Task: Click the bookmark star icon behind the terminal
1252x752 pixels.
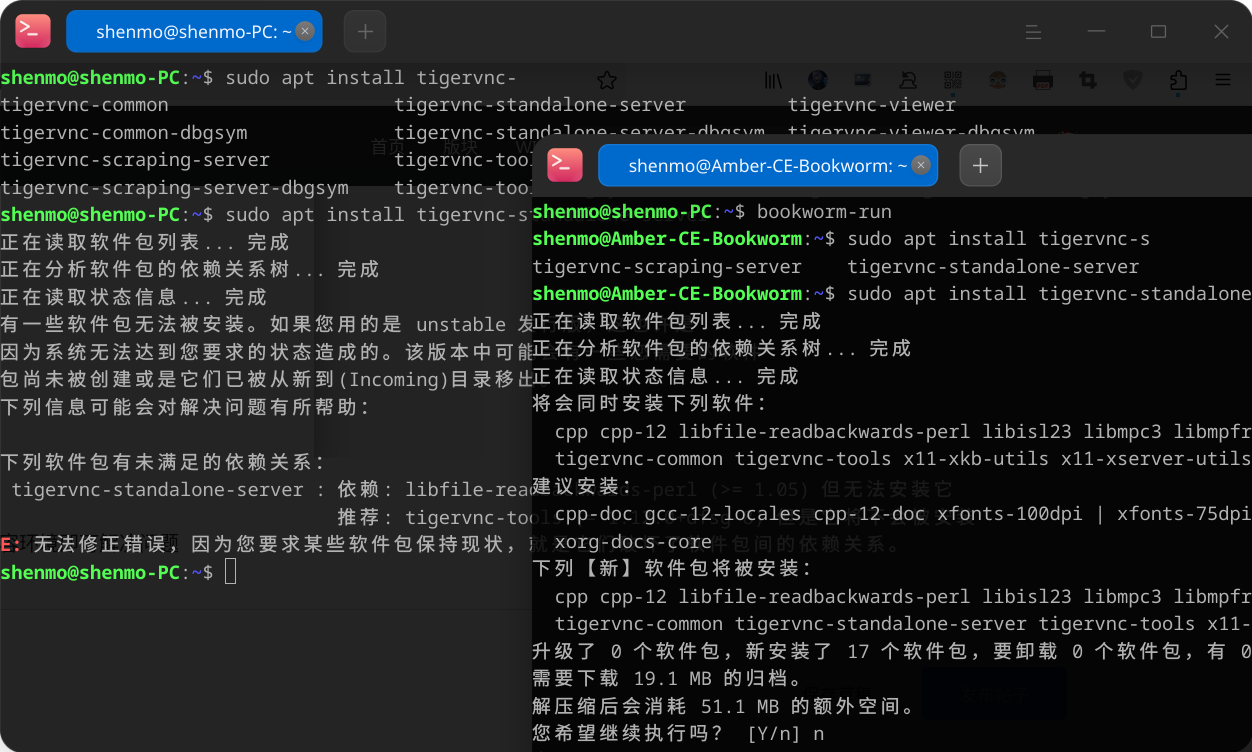Action: [606, 81]
